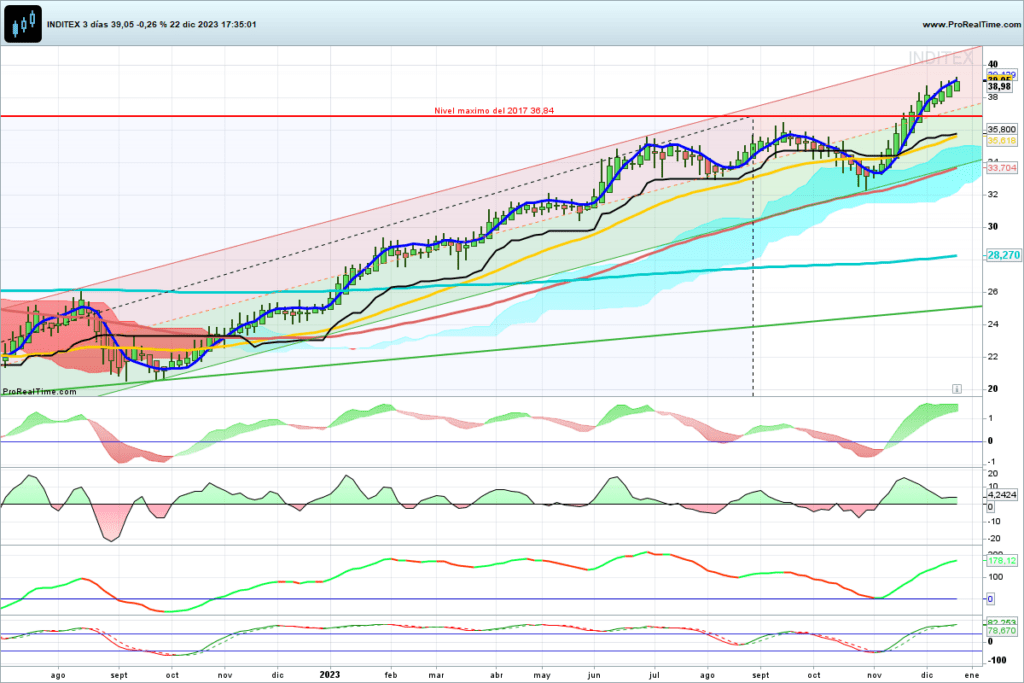Click the 'feb' month marker on time axis
This screenshot has width=1024, height=683.
(x=391, y=675)
